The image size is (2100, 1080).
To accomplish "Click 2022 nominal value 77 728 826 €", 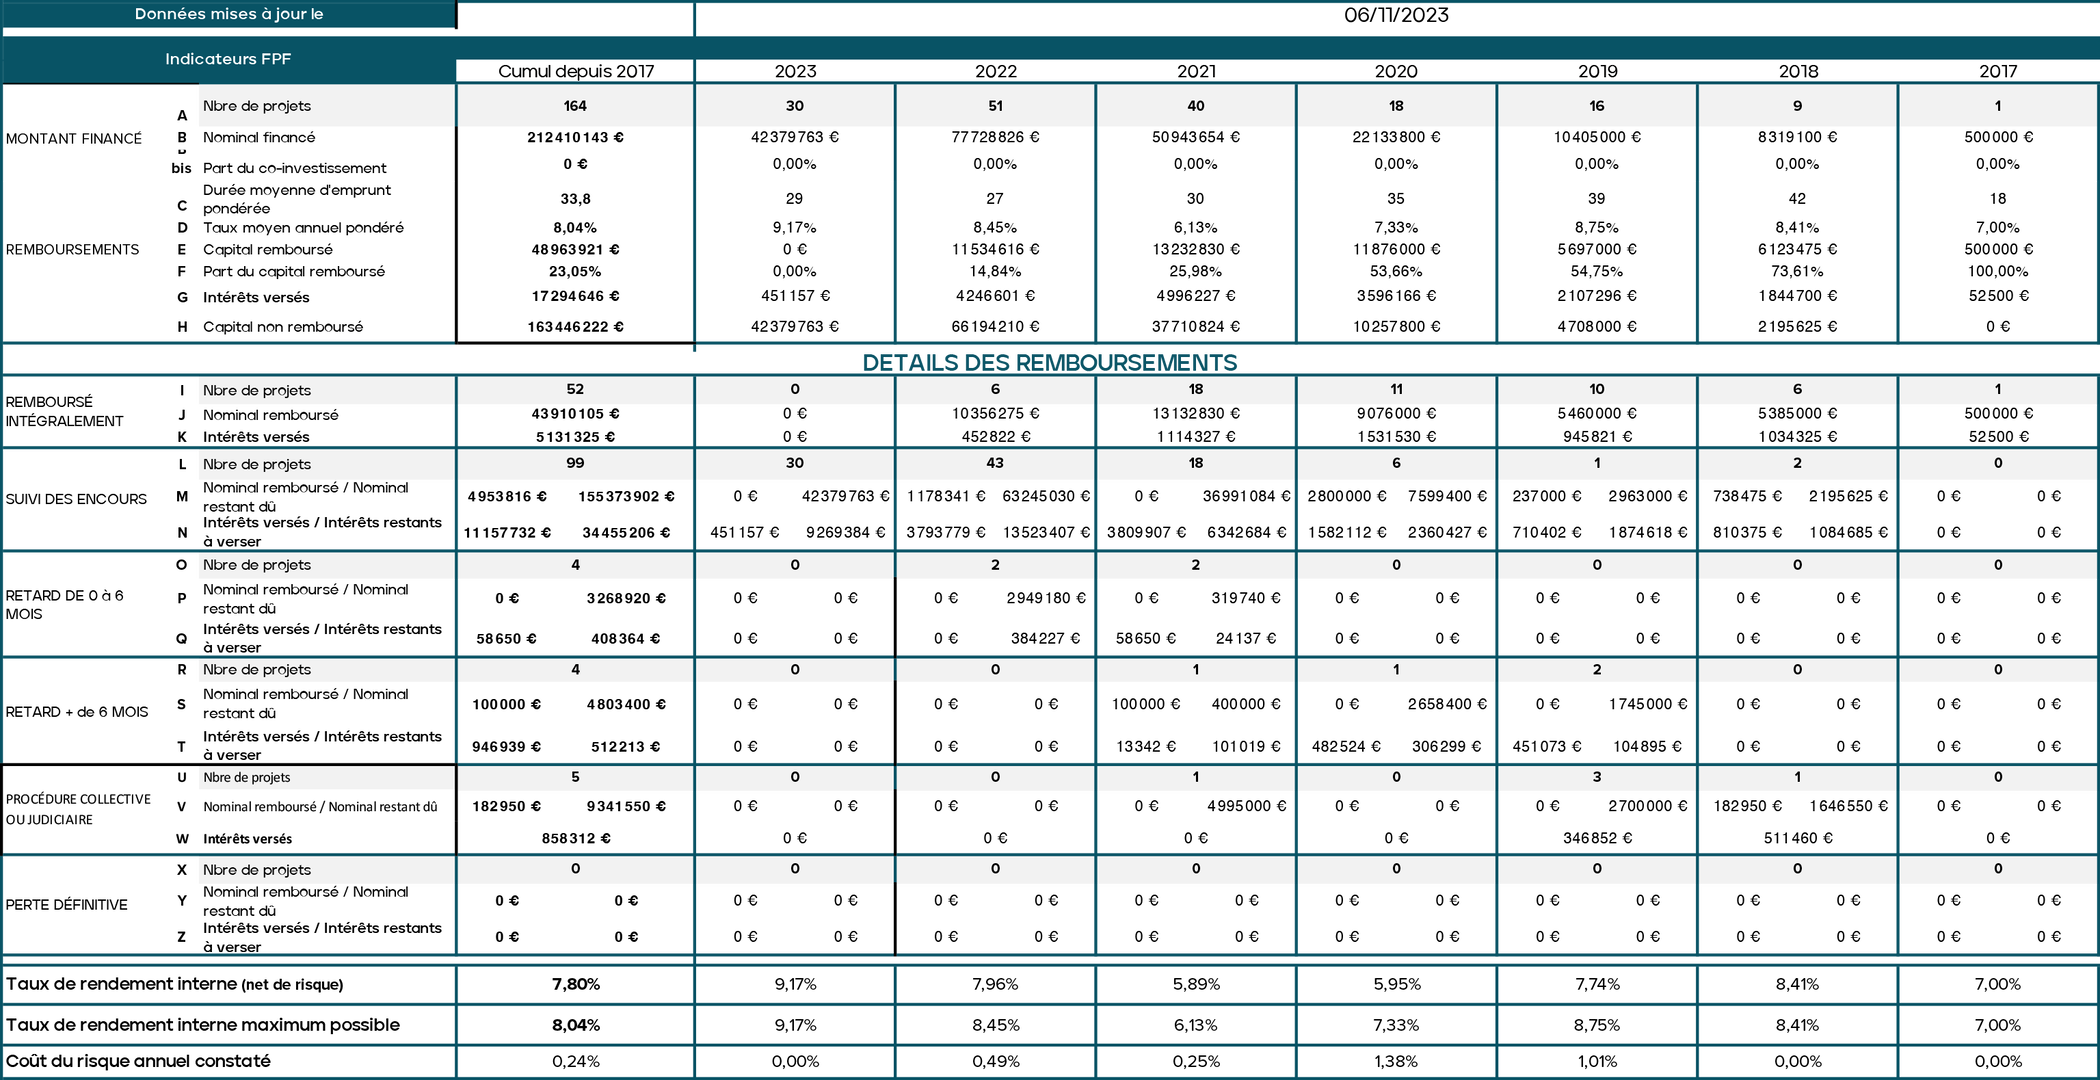I will [x=995, y=137].
